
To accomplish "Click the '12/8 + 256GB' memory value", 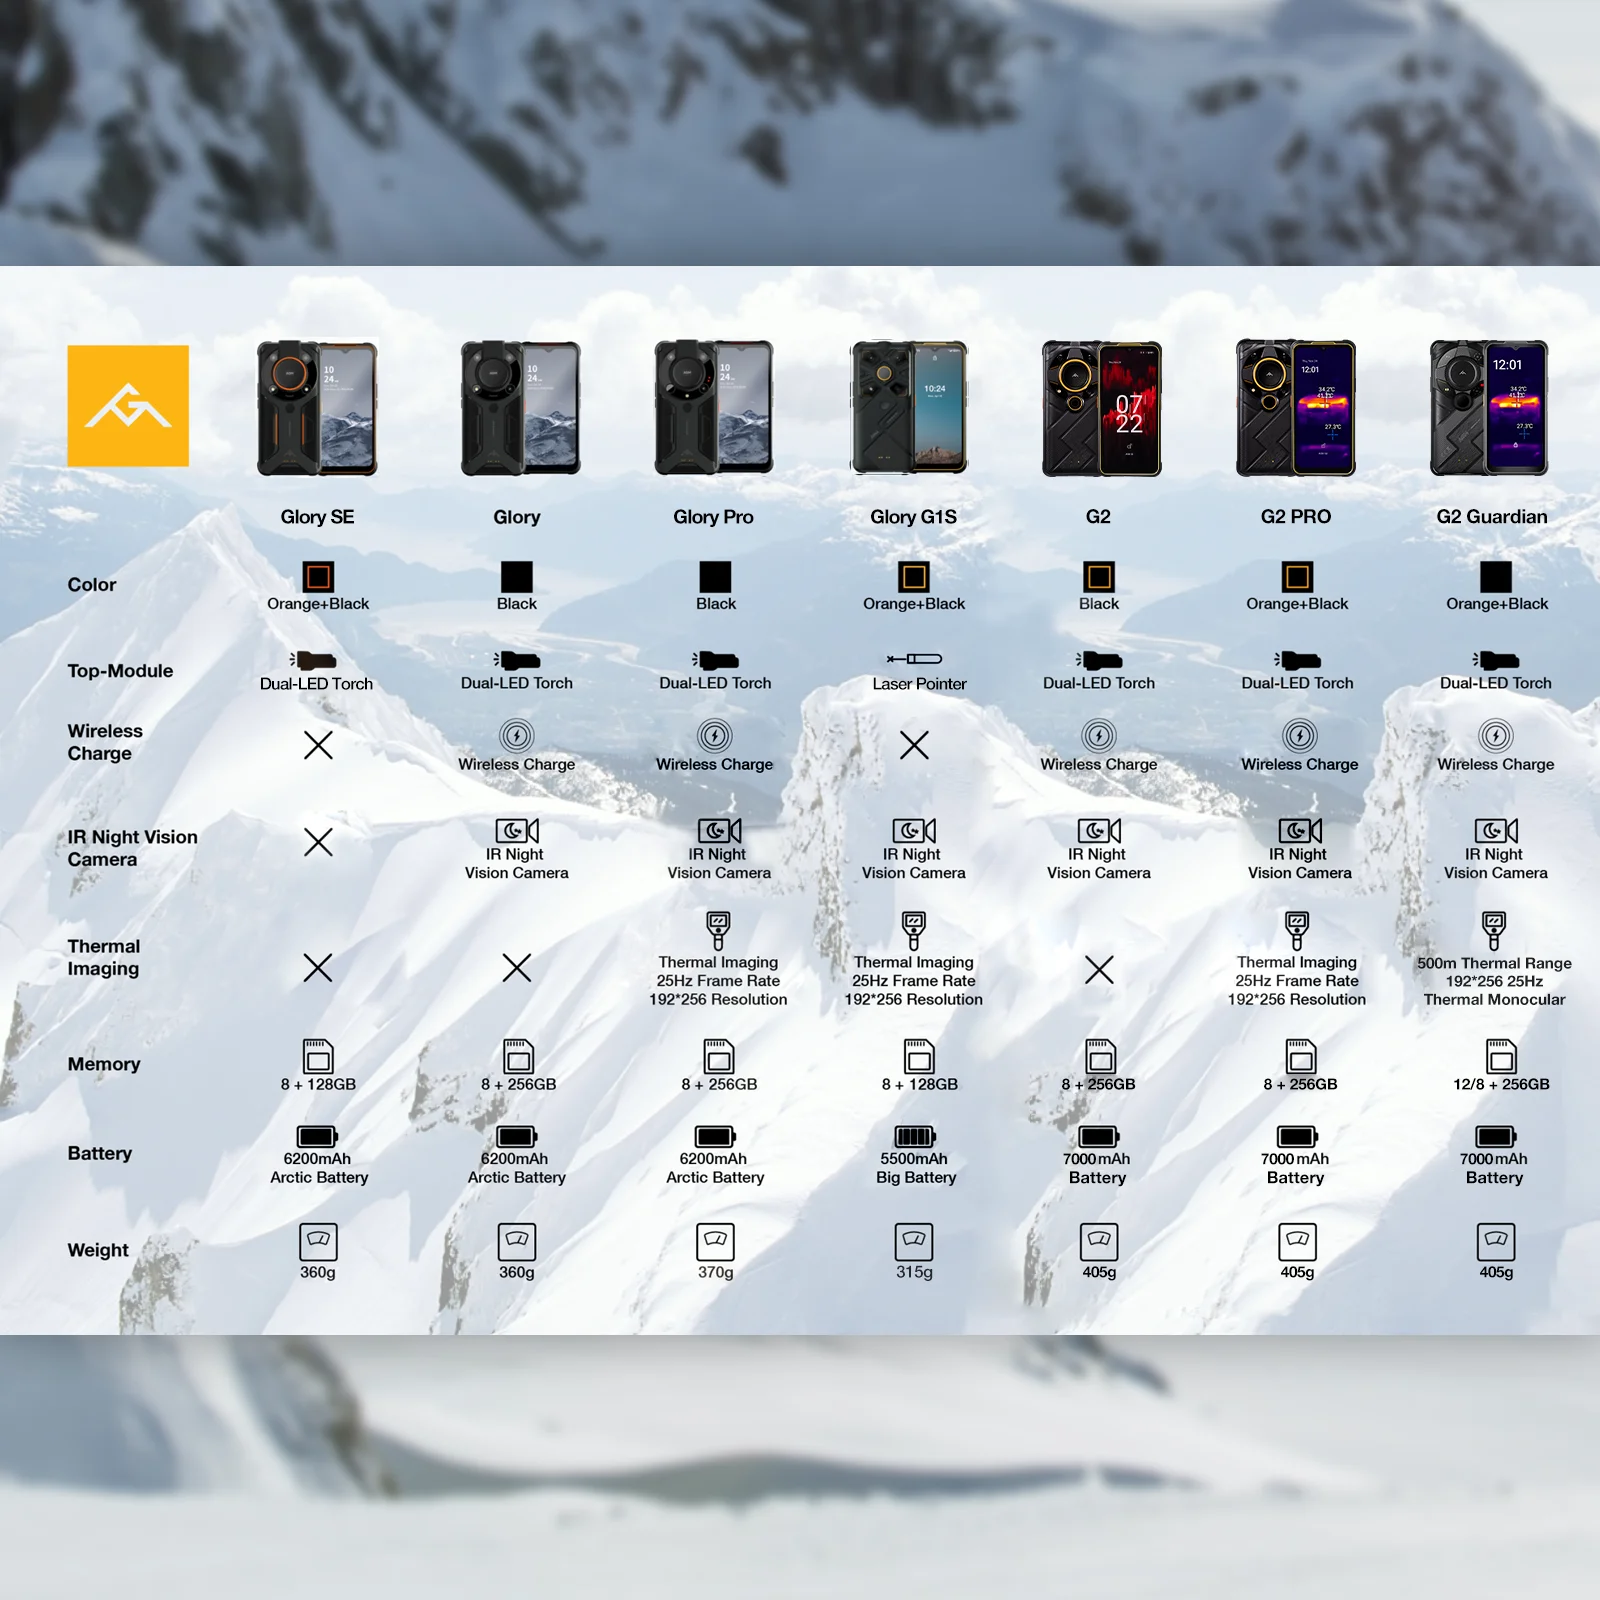I will point(1501,1084).
